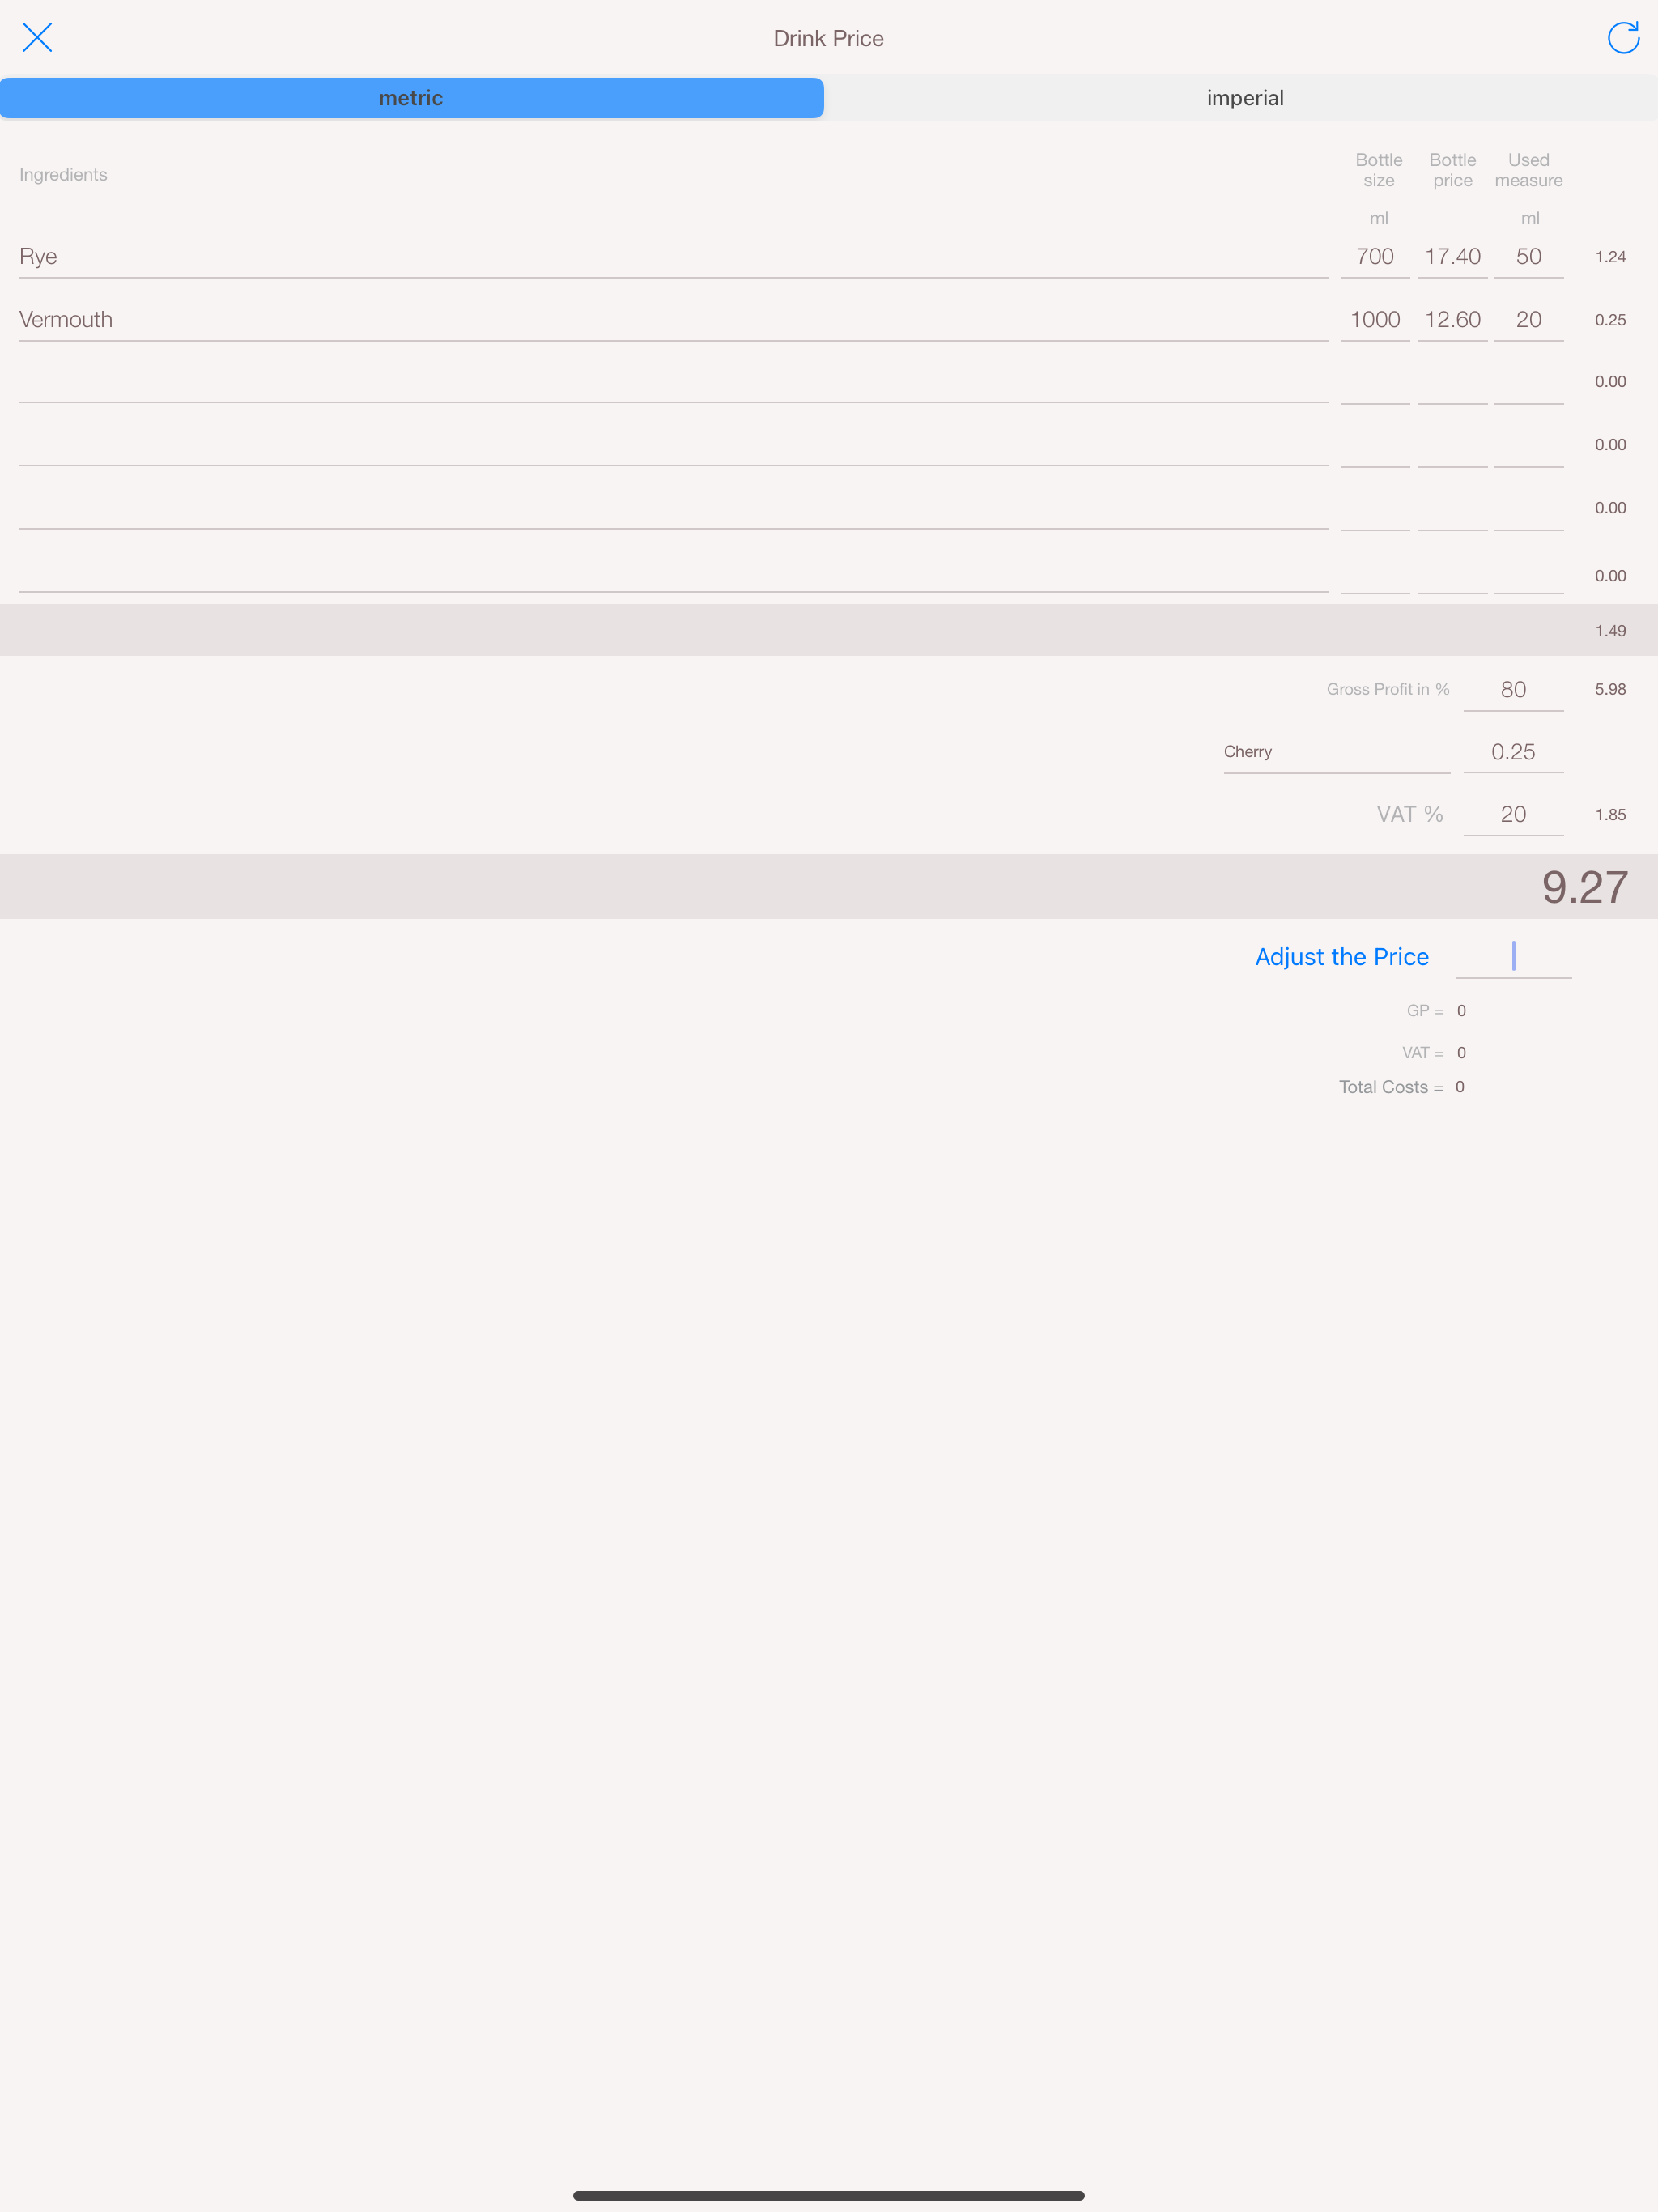Select the third empty ingredient name field

point(673,382)
